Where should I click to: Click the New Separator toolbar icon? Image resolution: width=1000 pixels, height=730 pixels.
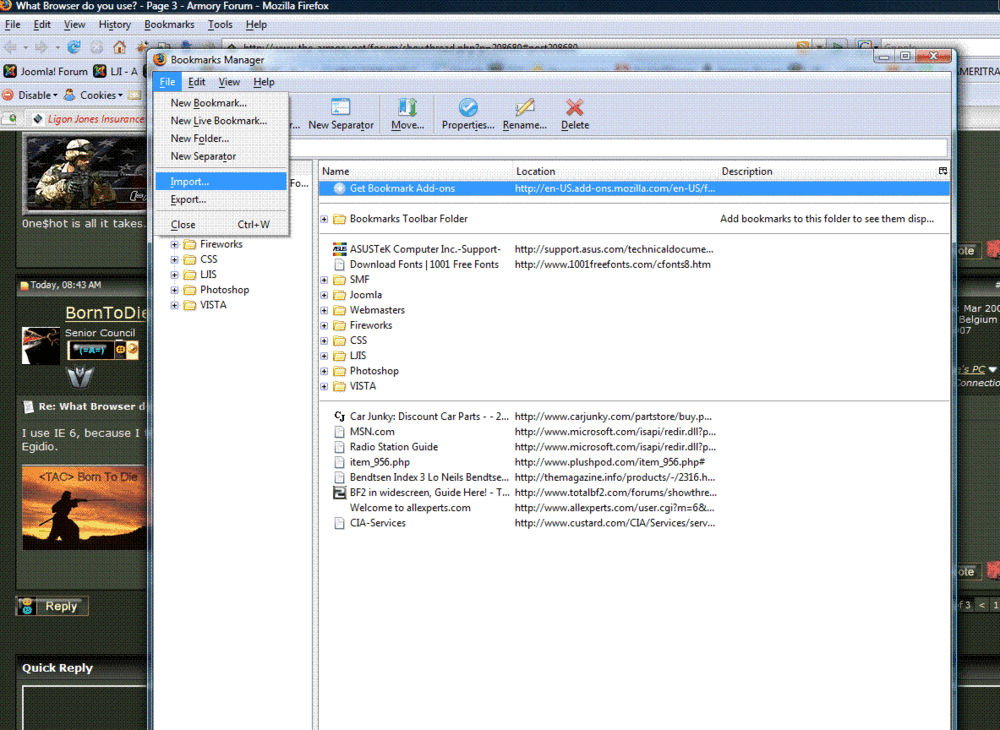(x=340, y=108)
